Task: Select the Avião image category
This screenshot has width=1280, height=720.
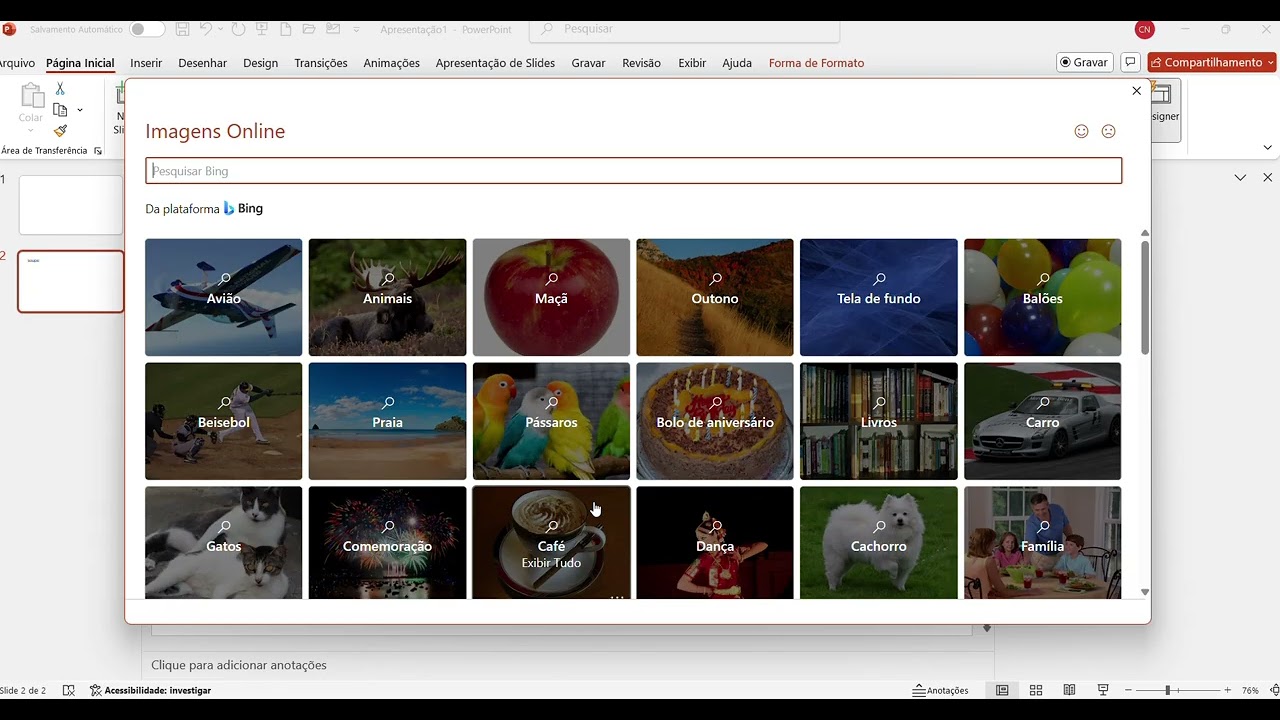Action: pos(223,297)
